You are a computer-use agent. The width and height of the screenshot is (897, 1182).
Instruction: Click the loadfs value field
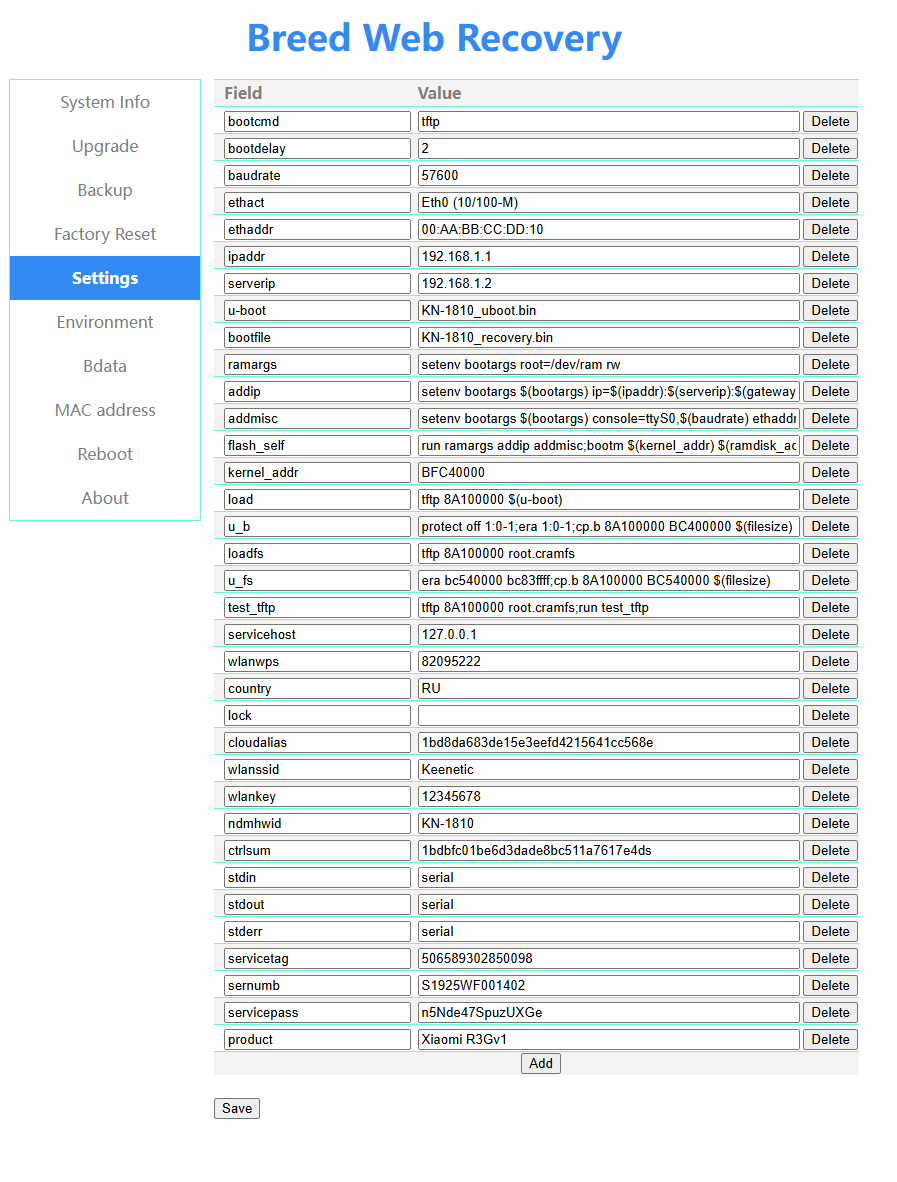(608, 553)
